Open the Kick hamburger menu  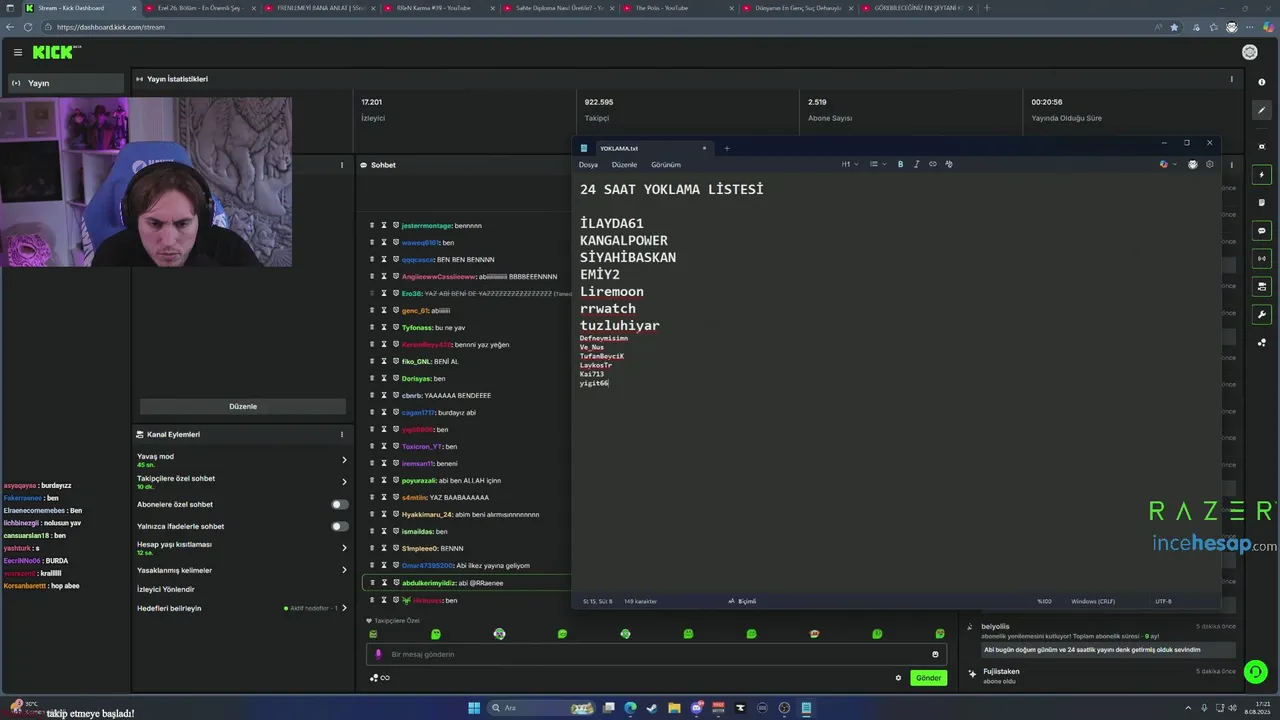pos(17,52)
